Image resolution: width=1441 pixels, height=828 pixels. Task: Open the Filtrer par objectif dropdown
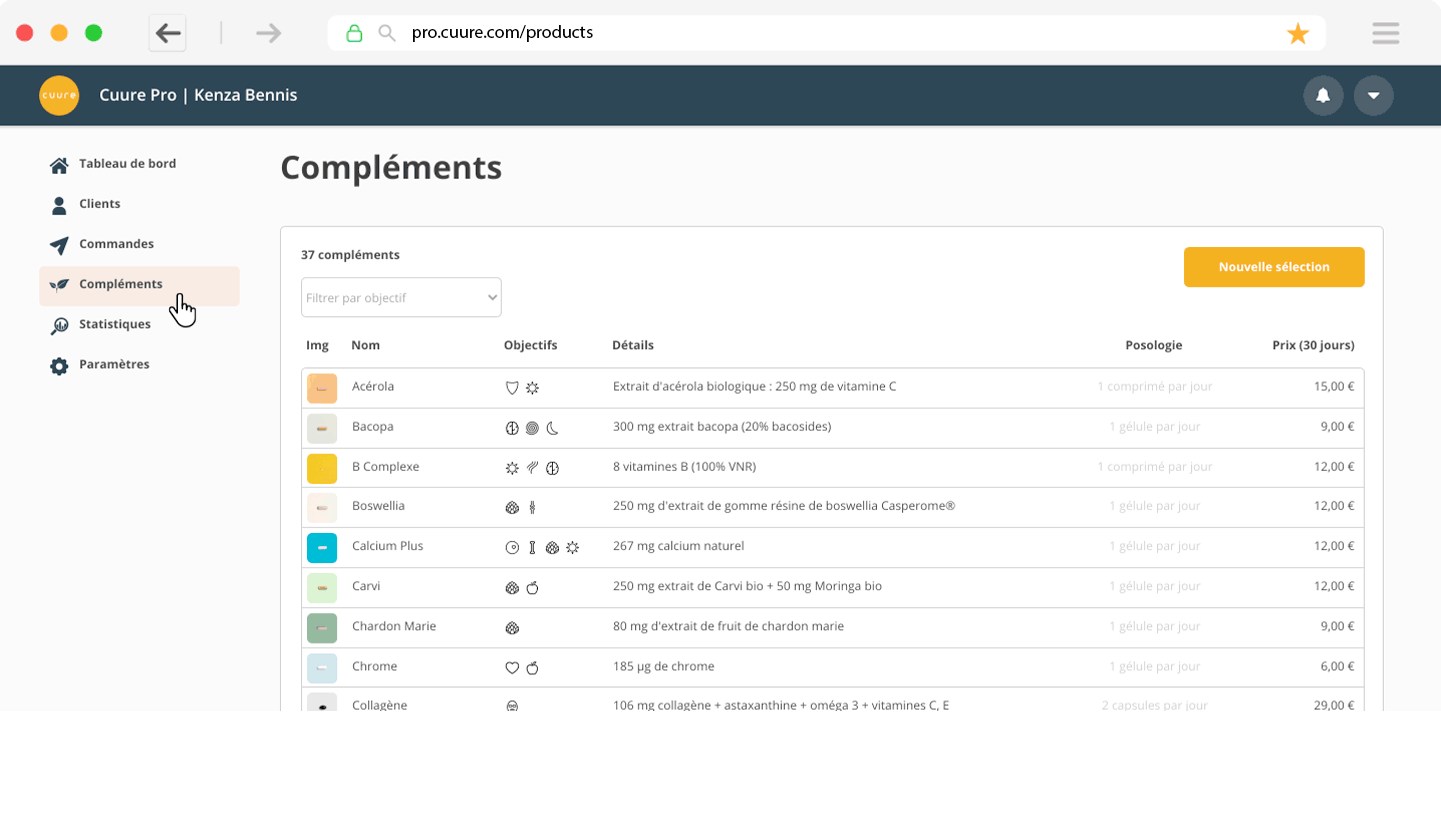[x=401, y=297]
